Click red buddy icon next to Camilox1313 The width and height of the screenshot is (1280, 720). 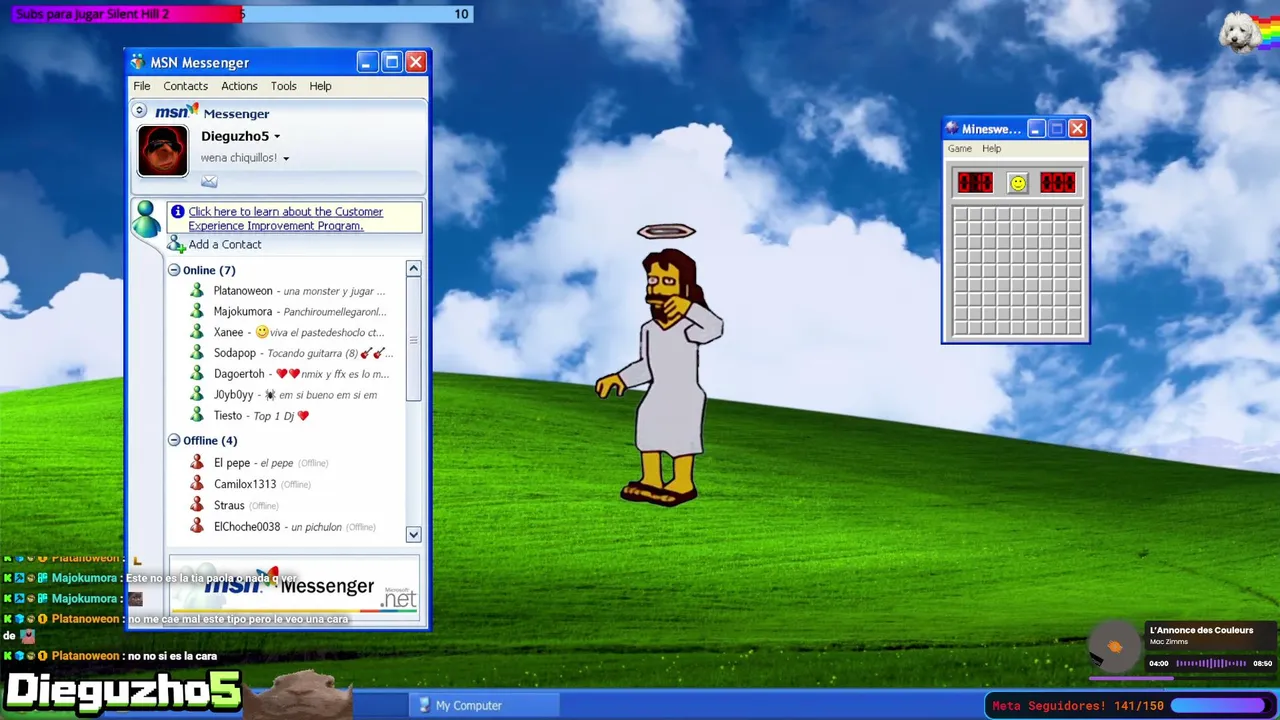coord(197,483)
